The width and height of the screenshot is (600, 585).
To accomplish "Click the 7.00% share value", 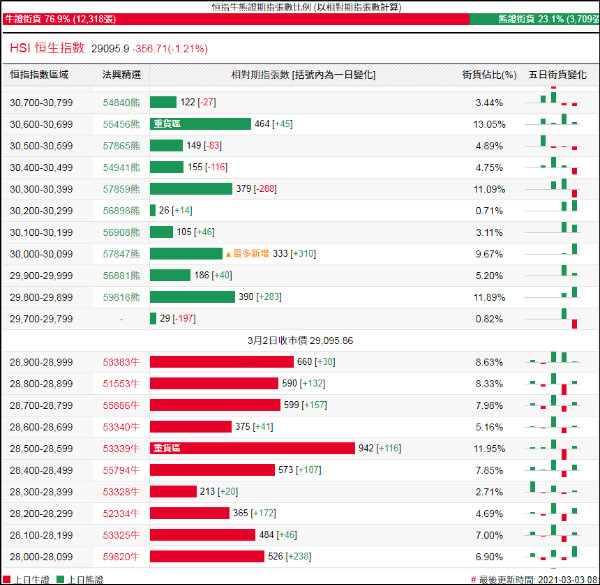I will [489, 535].
